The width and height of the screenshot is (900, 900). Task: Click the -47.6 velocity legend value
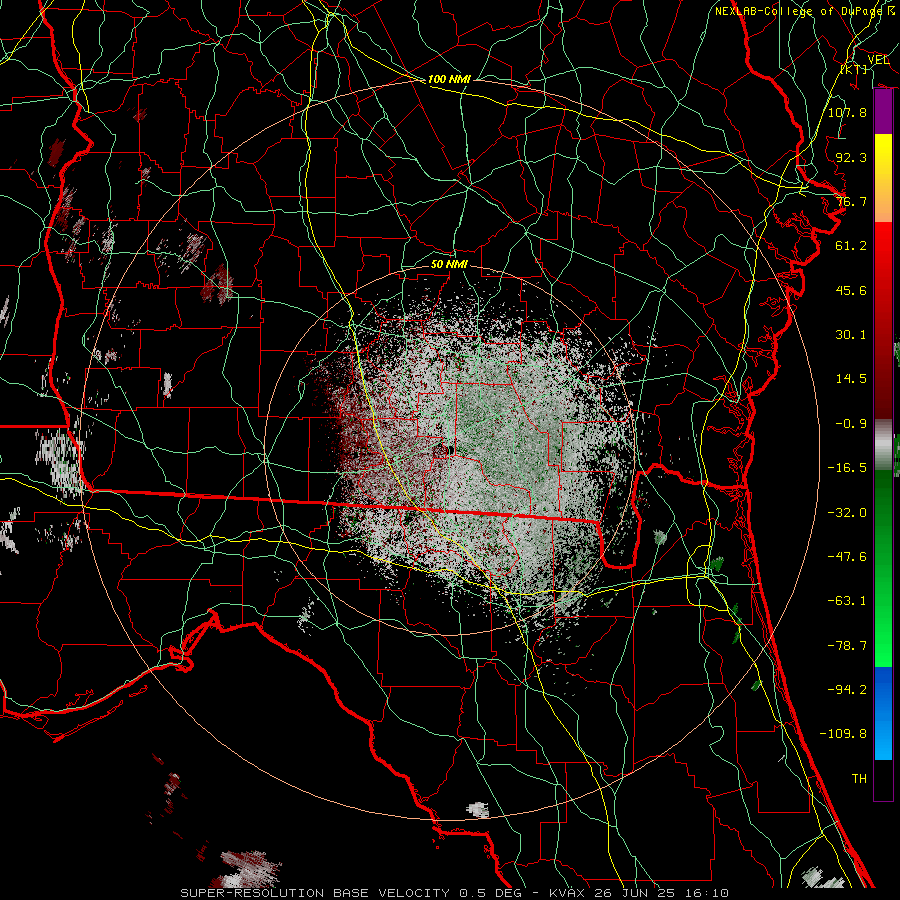(x=847, y=557)
